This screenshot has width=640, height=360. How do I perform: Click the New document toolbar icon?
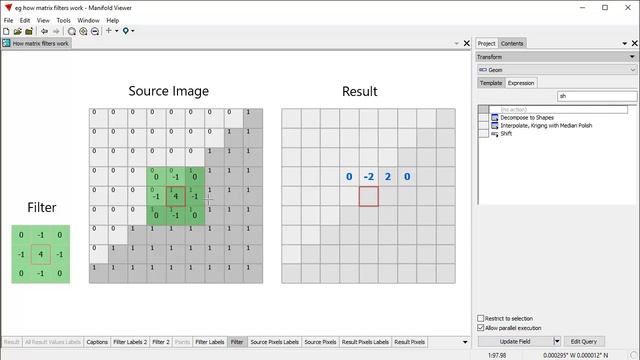click(6, 31)
